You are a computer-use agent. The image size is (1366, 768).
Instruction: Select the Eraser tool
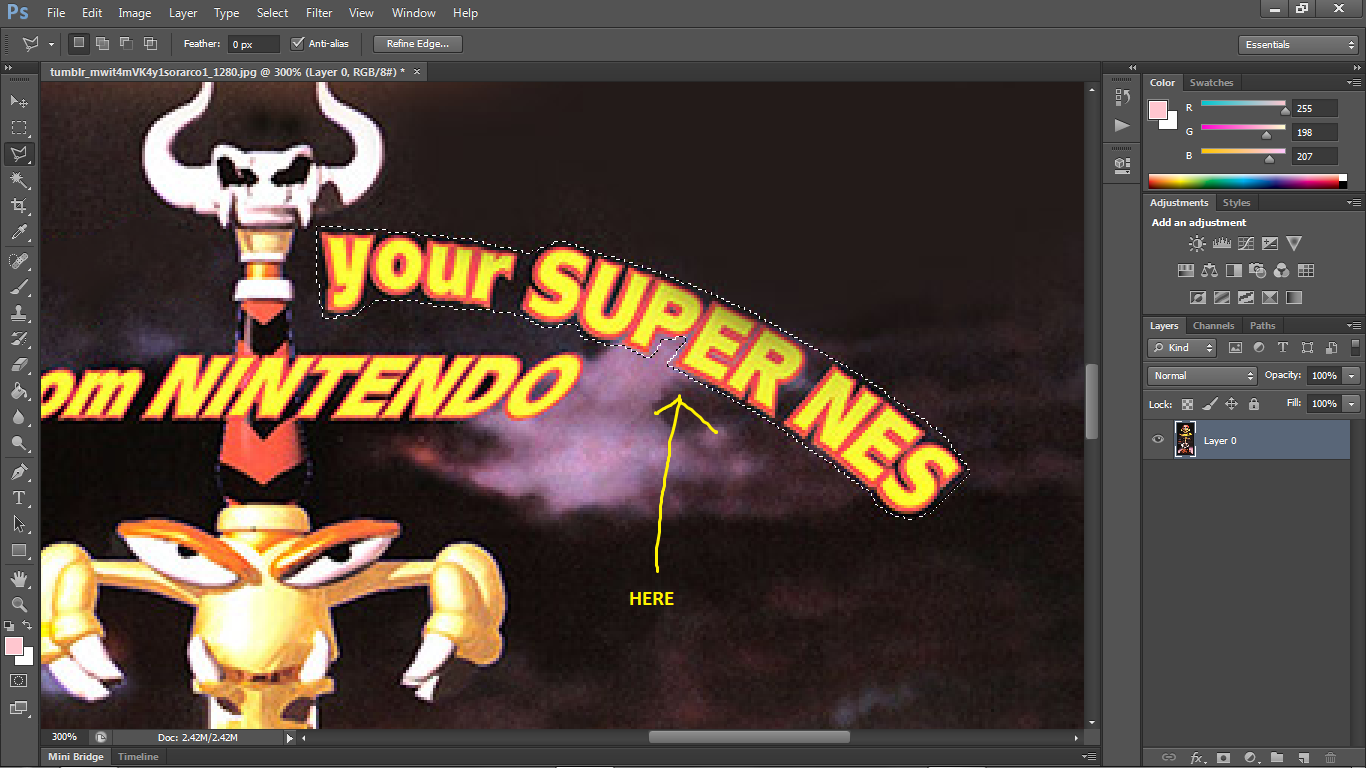coord(19,365)
